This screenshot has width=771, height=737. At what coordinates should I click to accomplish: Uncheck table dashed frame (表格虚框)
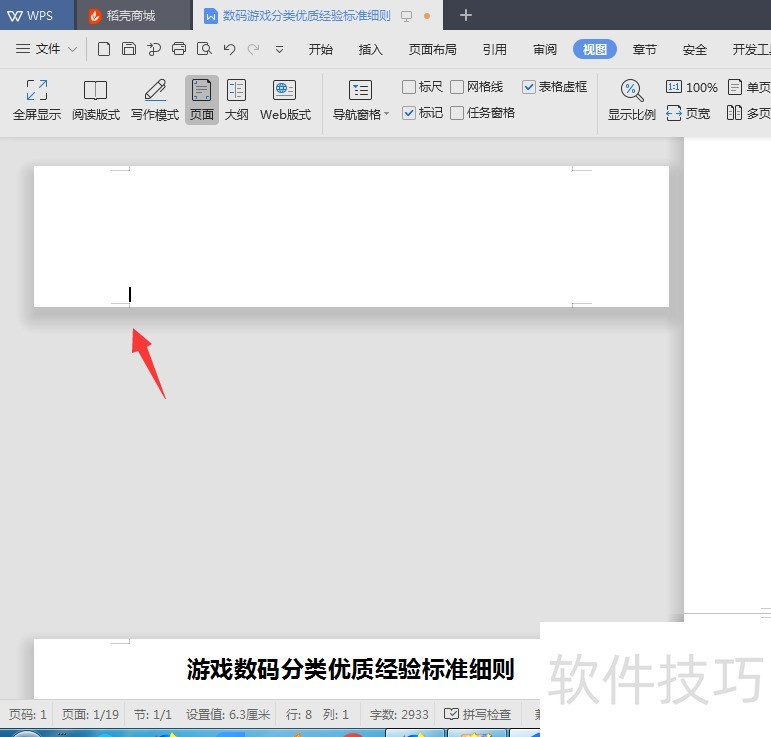coord(529,87)
